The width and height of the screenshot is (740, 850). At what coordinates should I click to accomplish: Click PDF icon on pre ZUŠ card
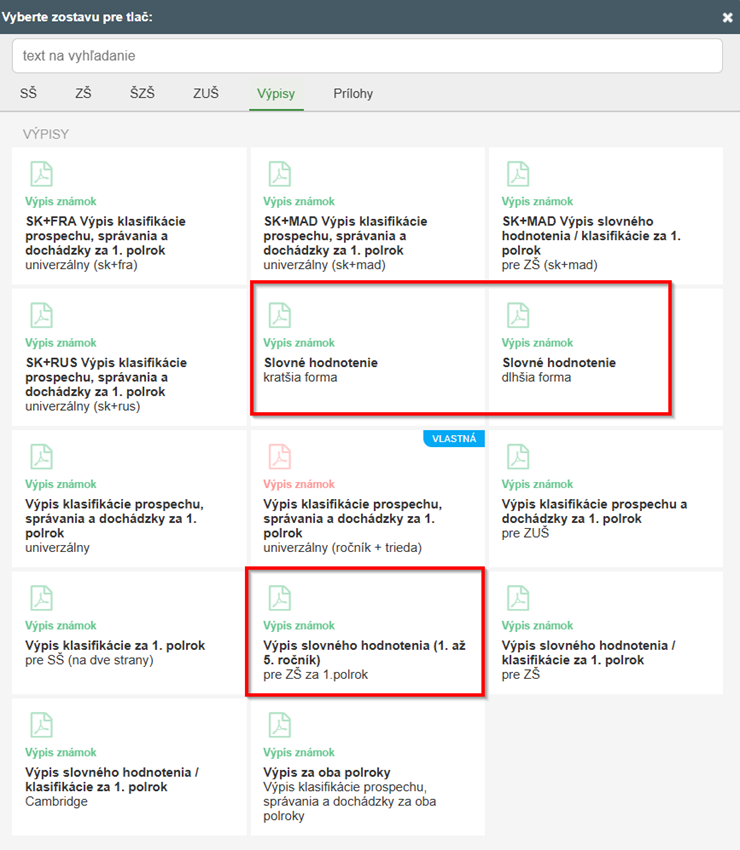518,456
